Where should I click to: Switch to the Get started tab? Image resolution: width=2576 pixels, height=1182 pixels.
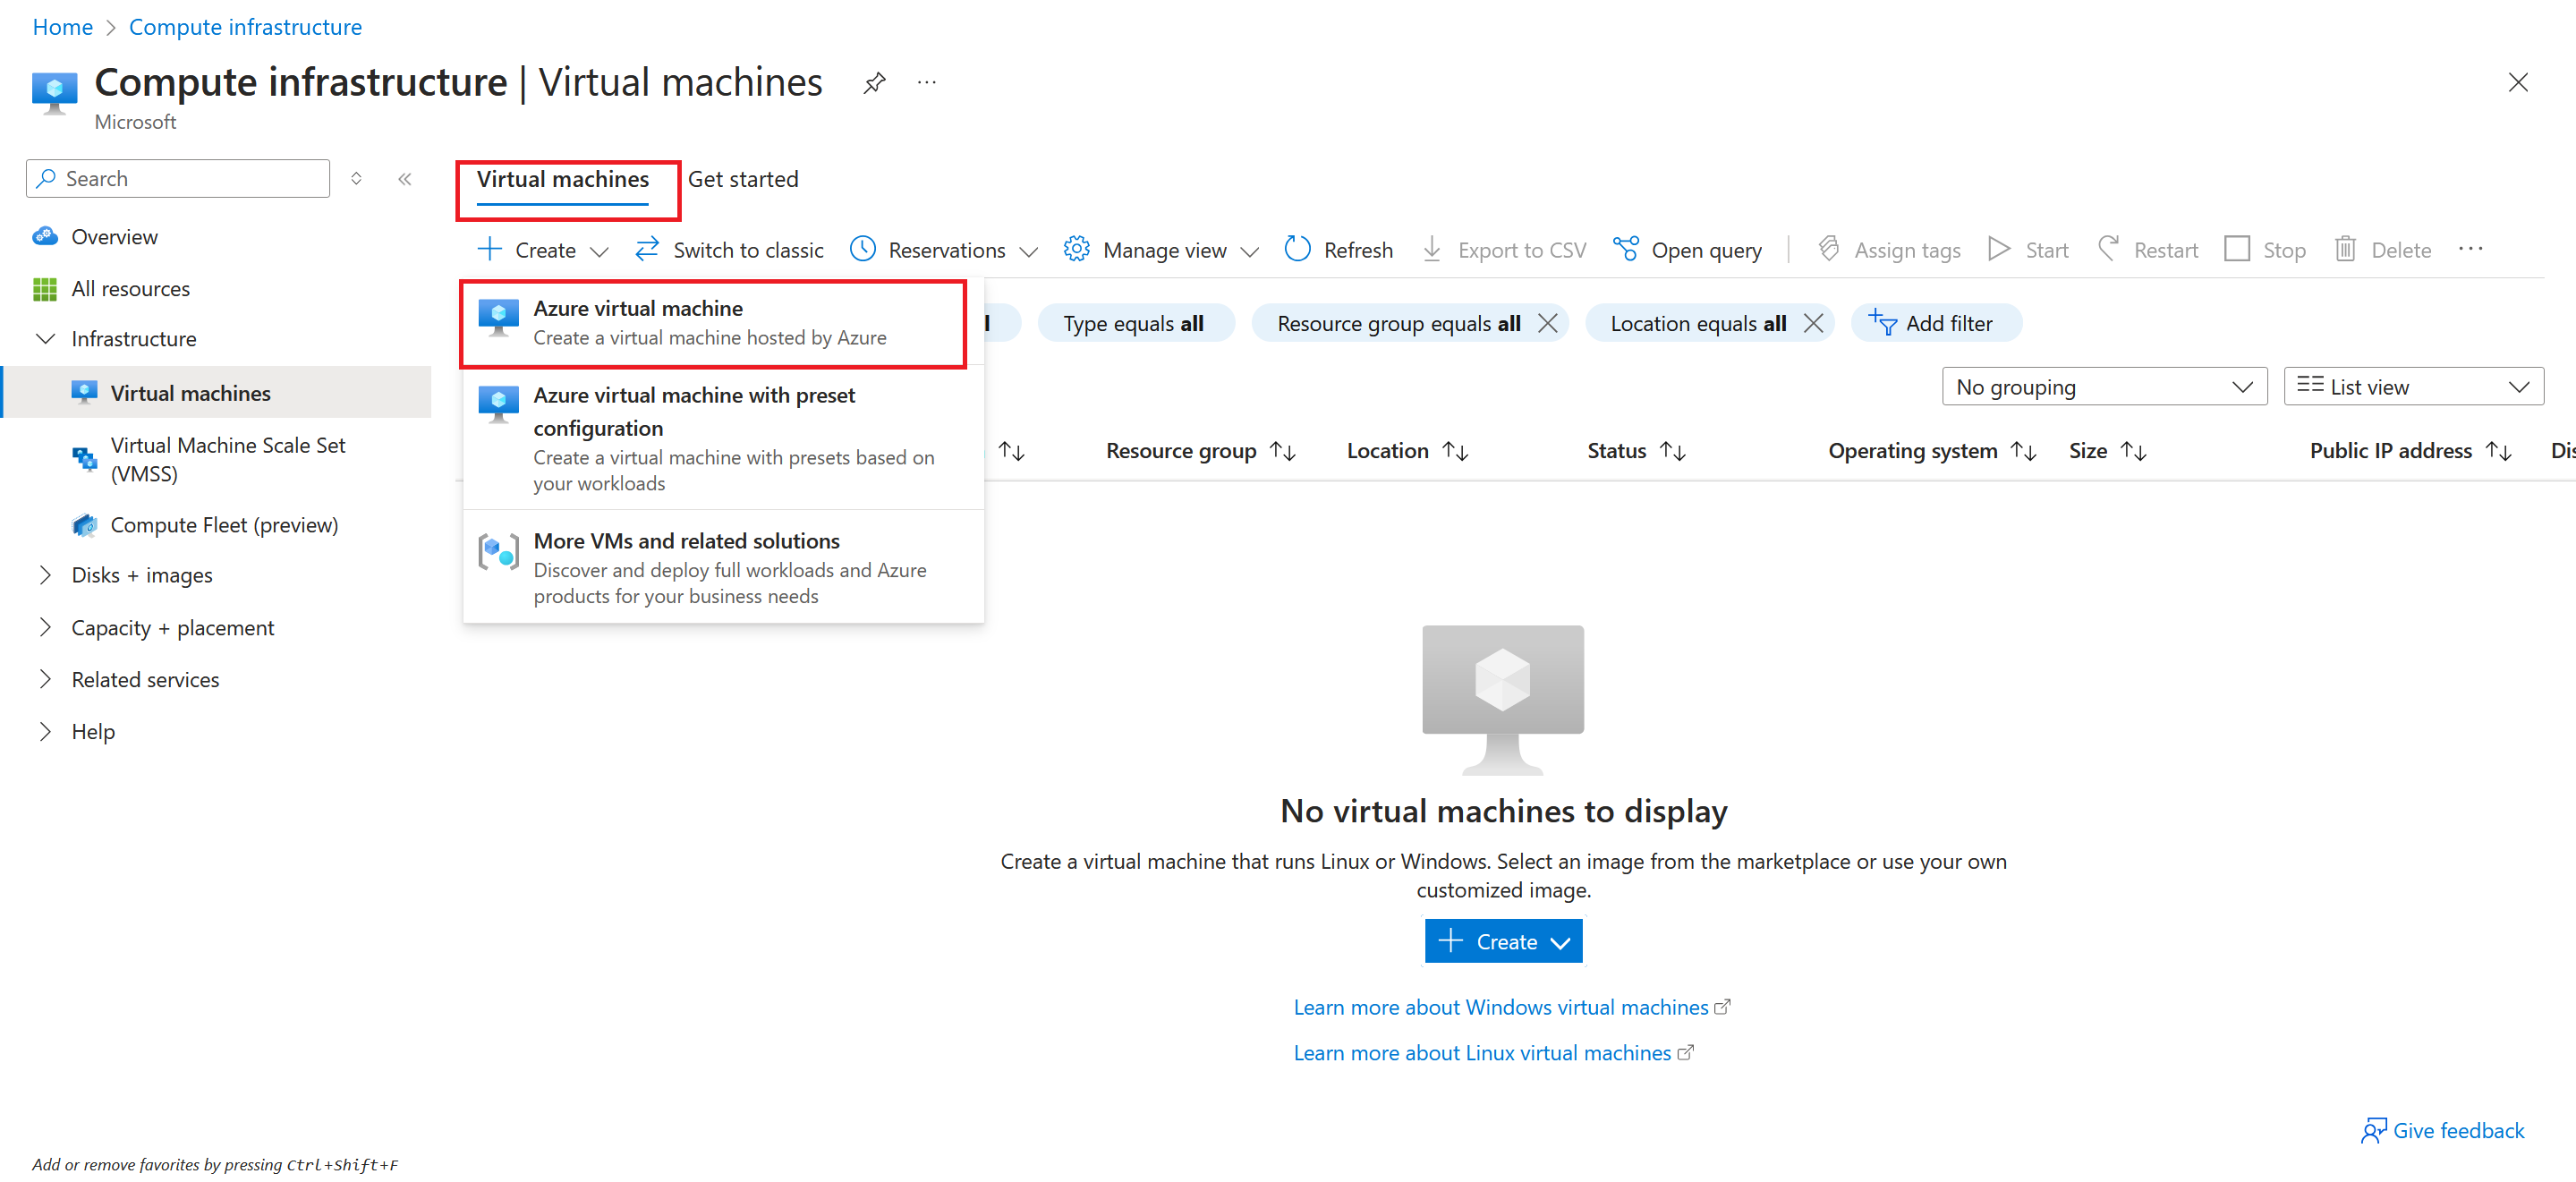(743, 180)
